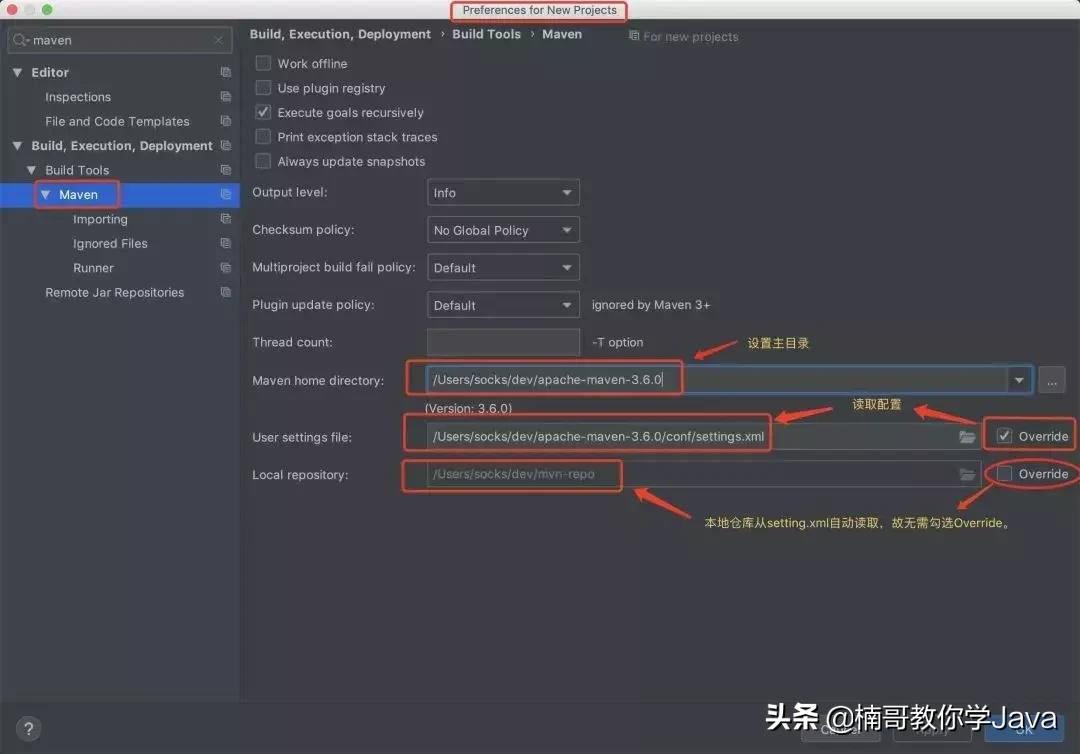
Task: Clear the maven search field with the X icon
Action: click(218, 40)
